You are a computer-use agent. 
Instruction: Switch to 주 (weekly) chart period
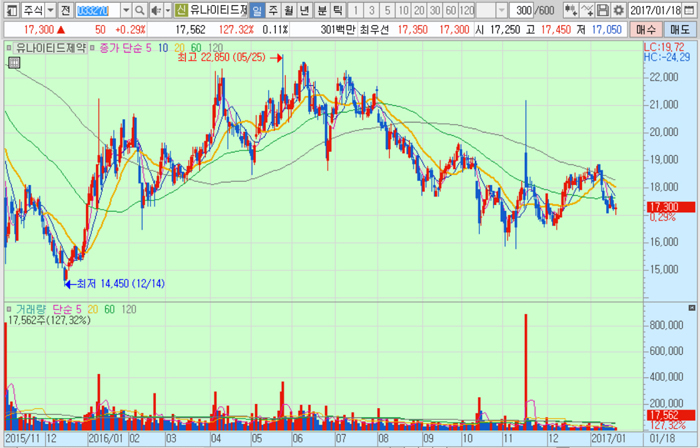click(273, 10)
